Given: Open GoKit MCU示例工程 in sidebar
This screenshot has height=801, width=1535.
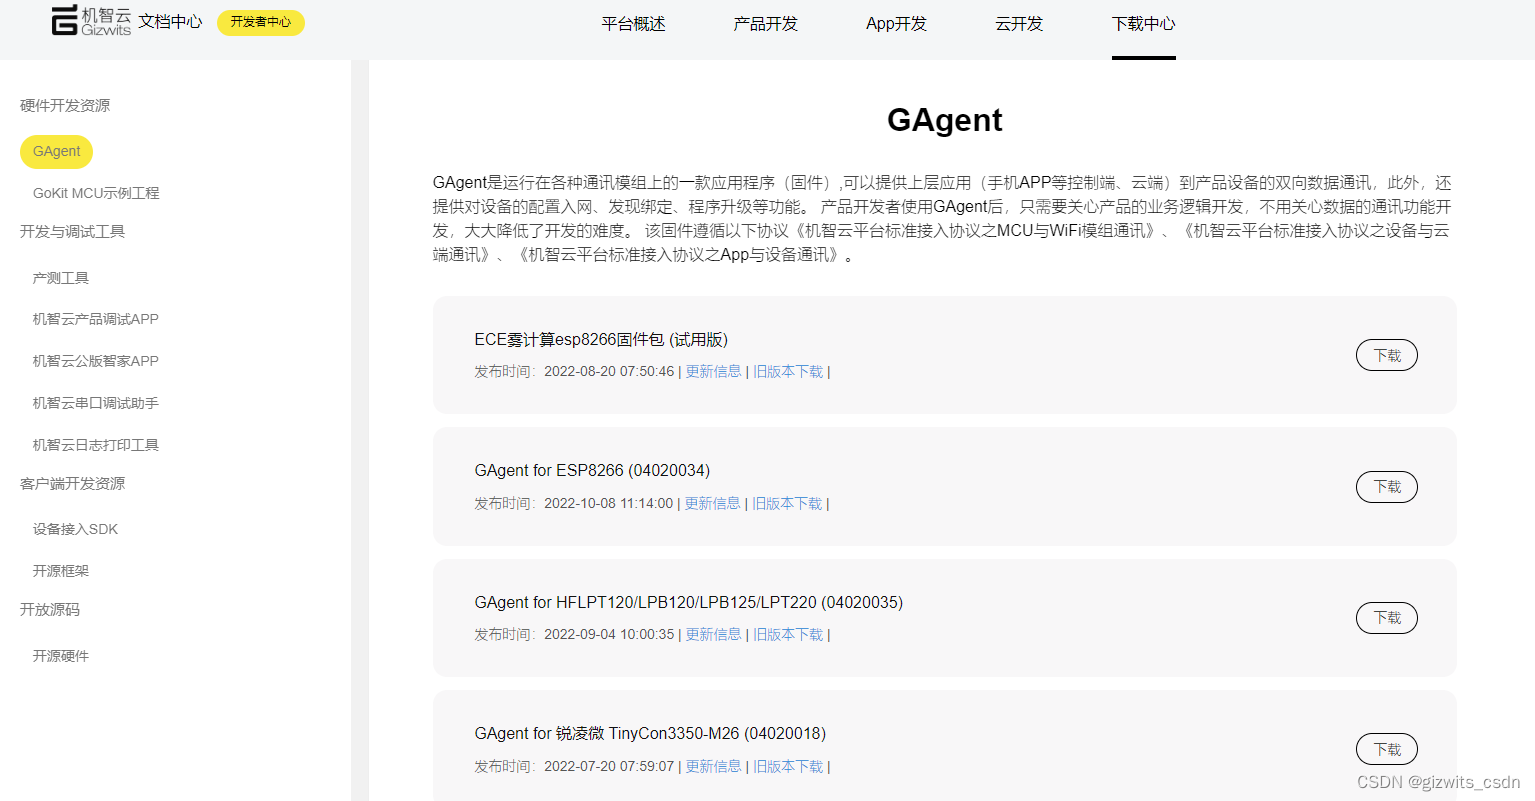Looking at the screenshot, I should (x=96, y=193).
